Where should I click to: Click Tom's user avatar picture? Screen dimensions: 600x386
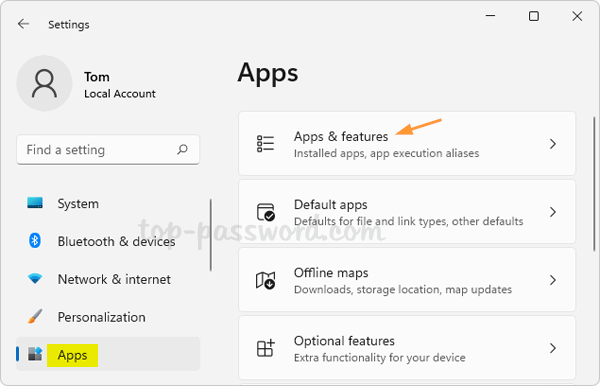(x=44, y=83)
